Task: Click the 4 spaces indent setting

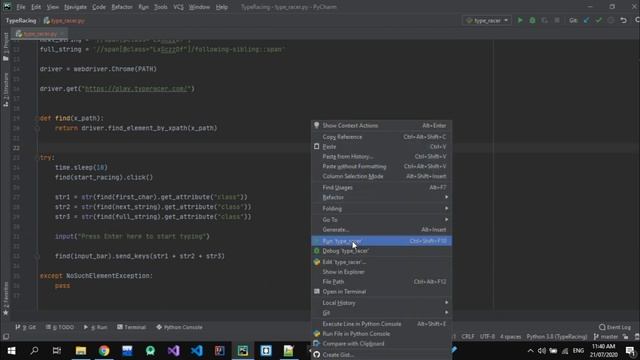Action: [x=511, y=337]
